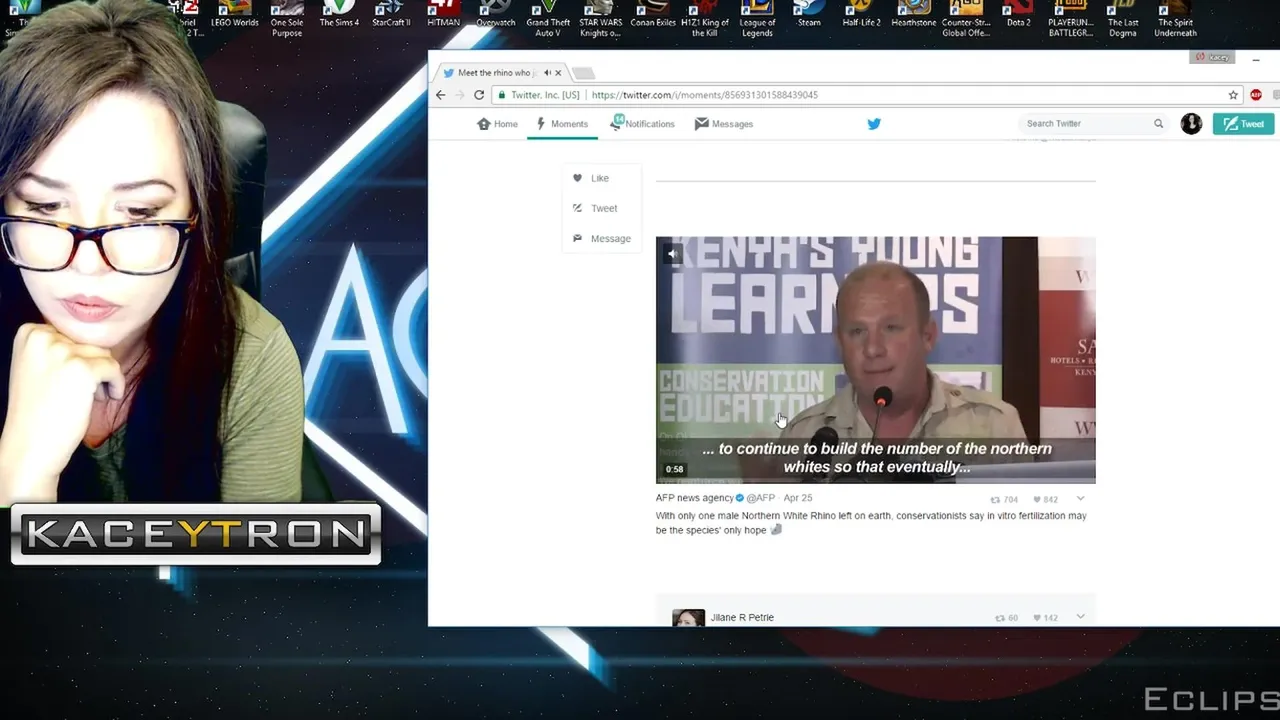Launch Half-Life 2 desktop icon
The image size is (1280, 720).
(861, 14)
